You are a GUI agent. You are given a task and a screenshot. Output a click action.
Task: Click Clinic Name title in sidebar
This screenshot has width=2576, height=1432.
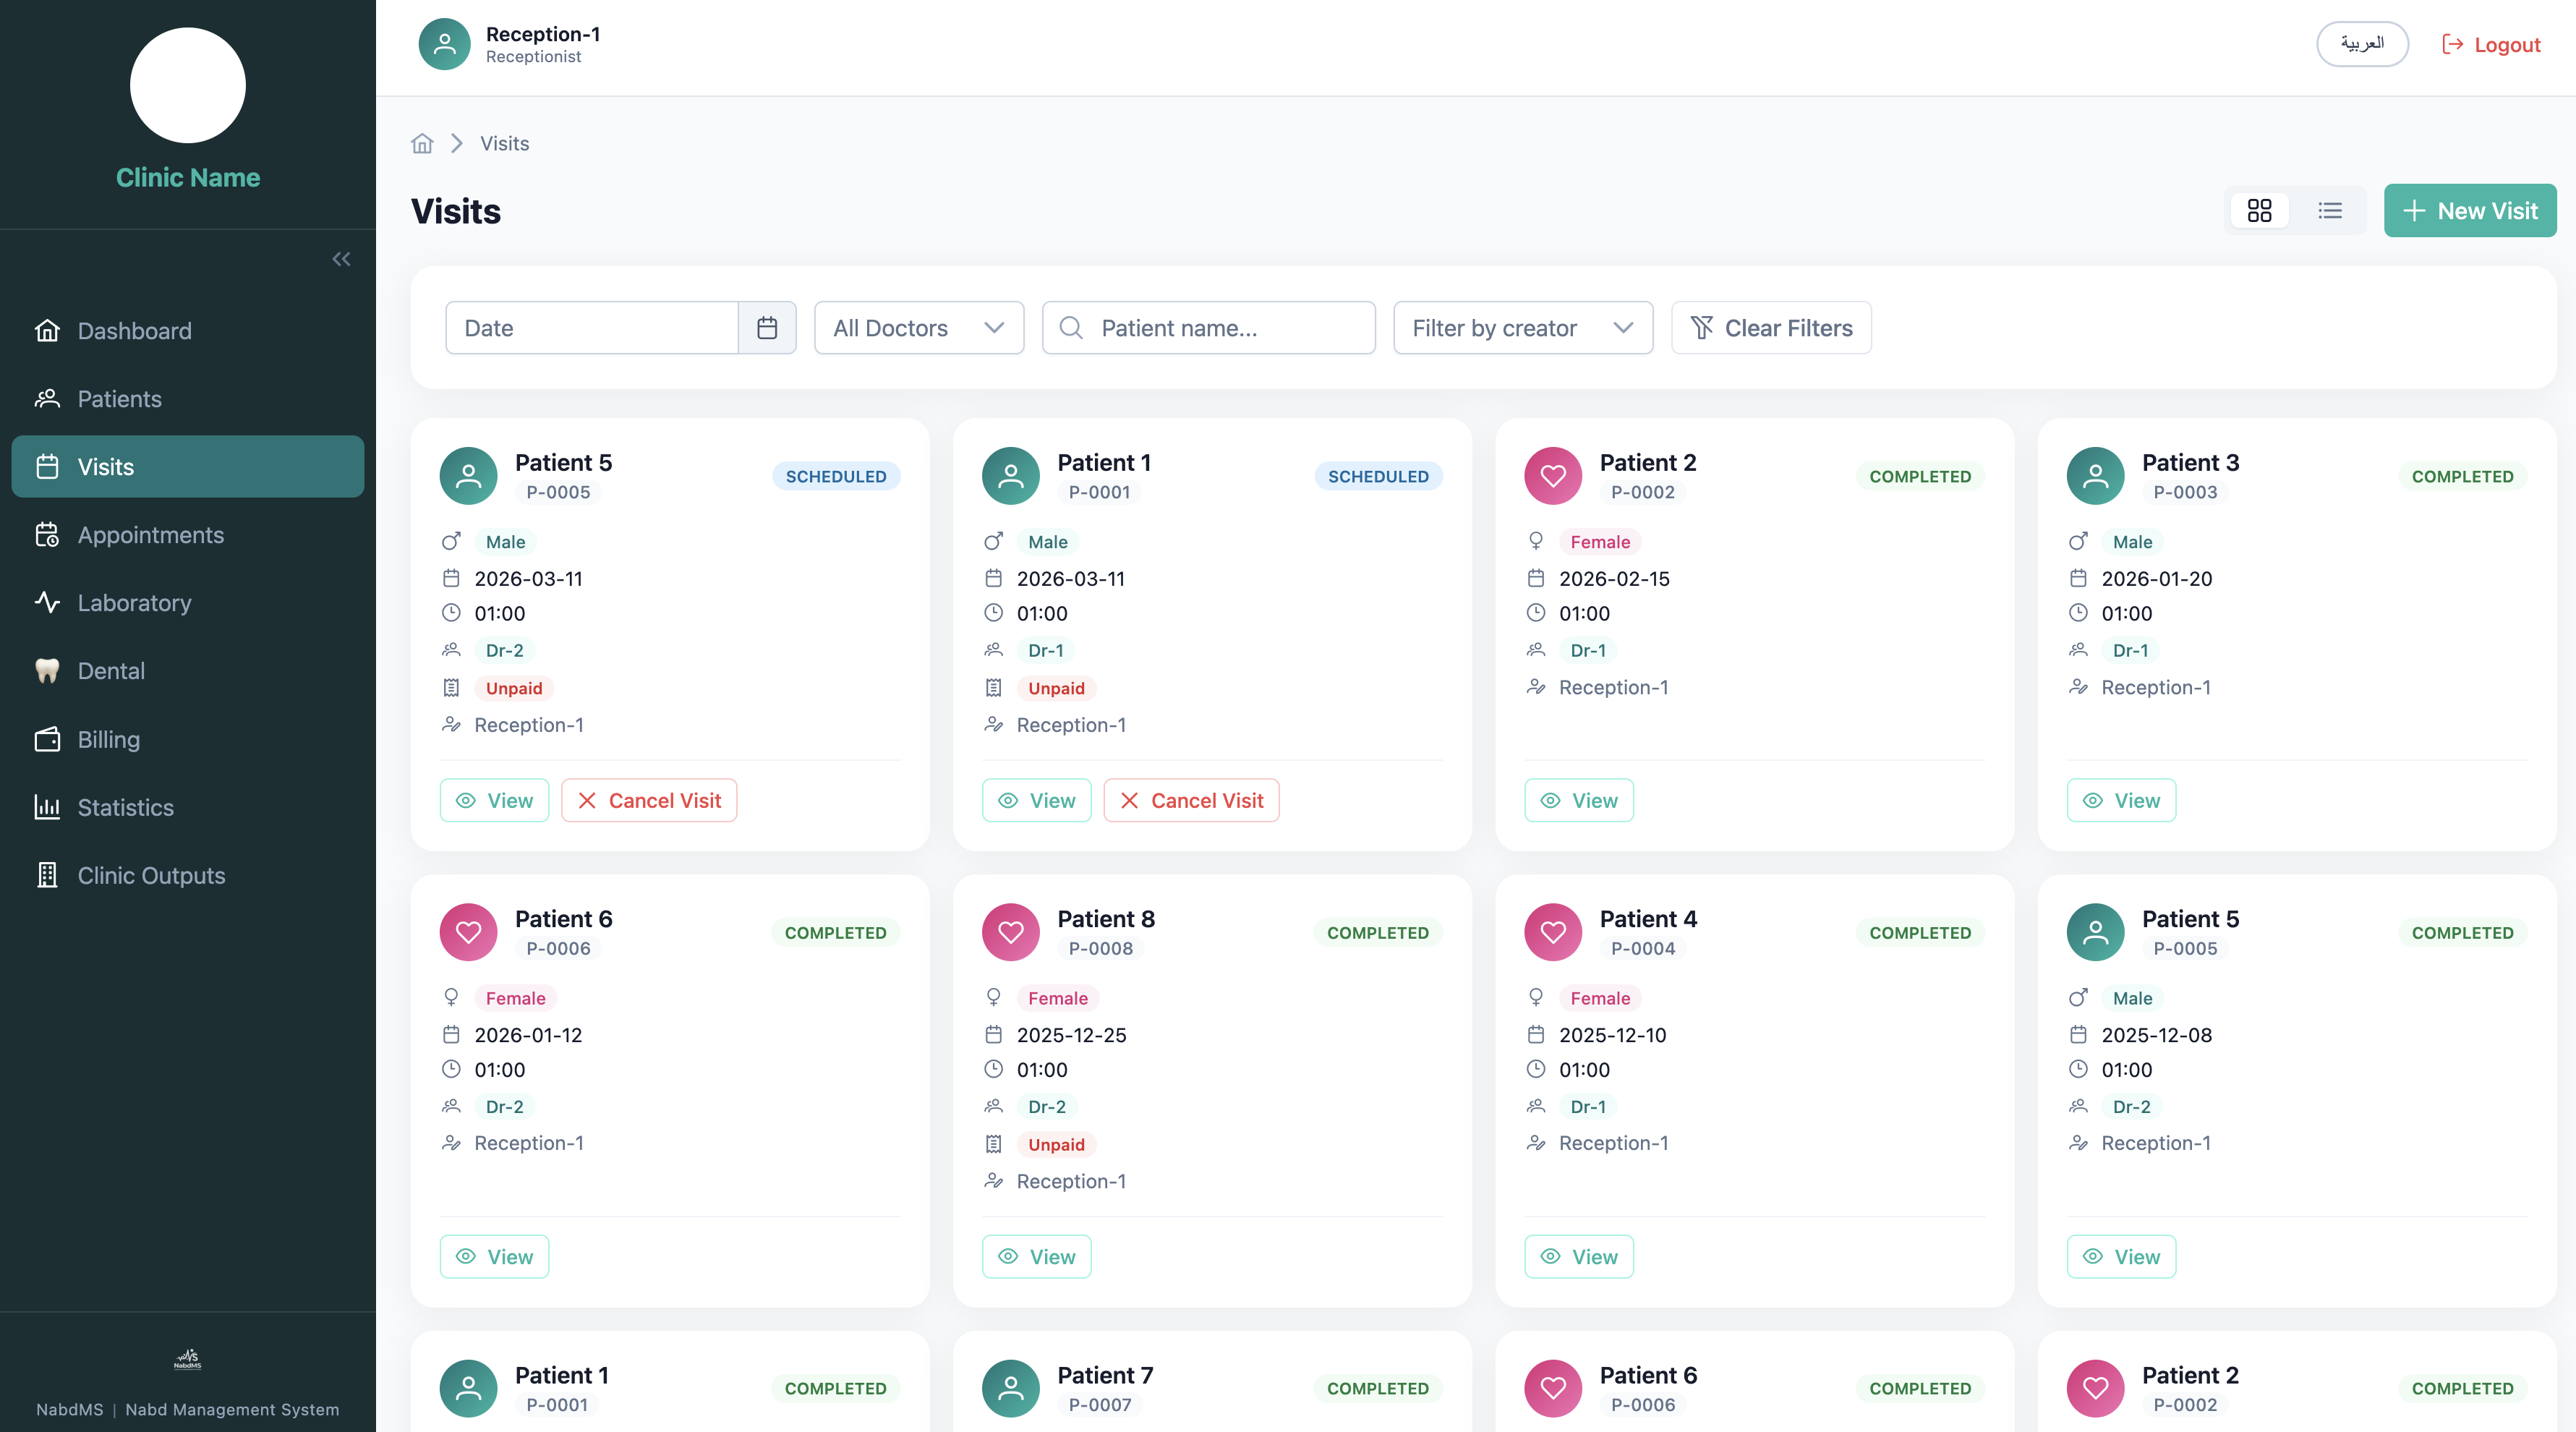click(x=188, y=177)
